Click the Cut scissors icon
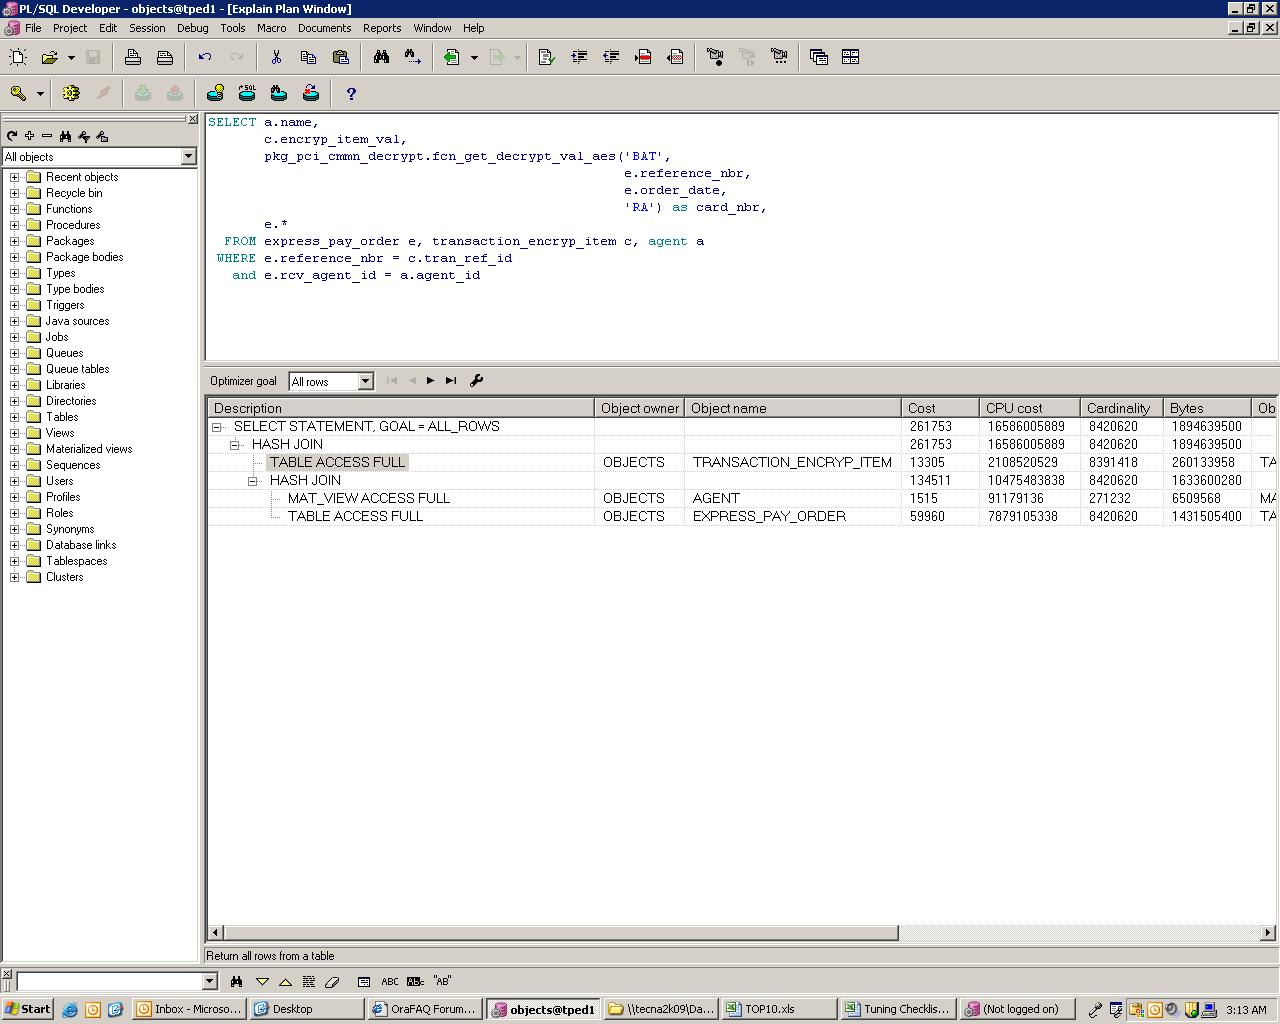The width and height of the screenshot is (1280, 1024). pyautogui.click(x=276, y=57)
